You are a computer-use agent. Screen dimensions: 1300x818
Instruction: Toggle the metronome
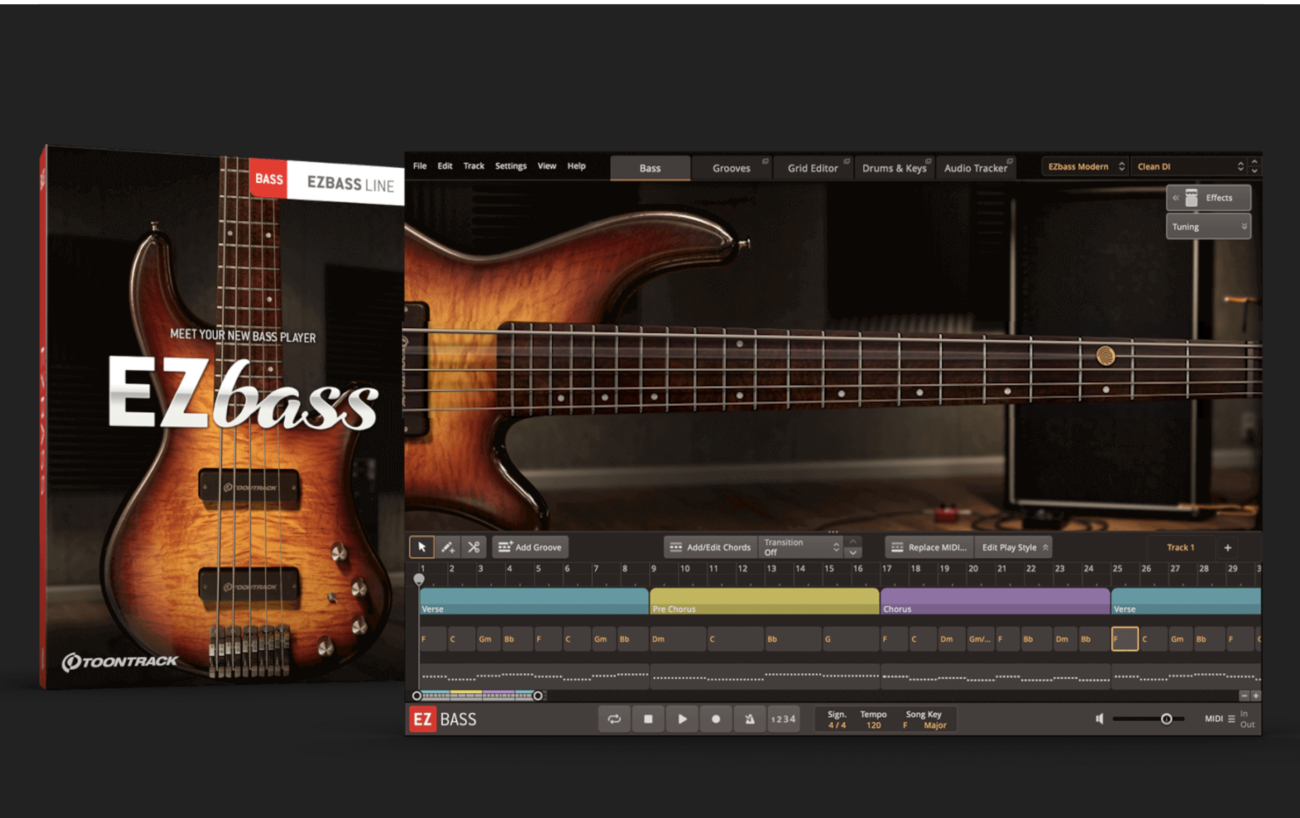[749, 719]
